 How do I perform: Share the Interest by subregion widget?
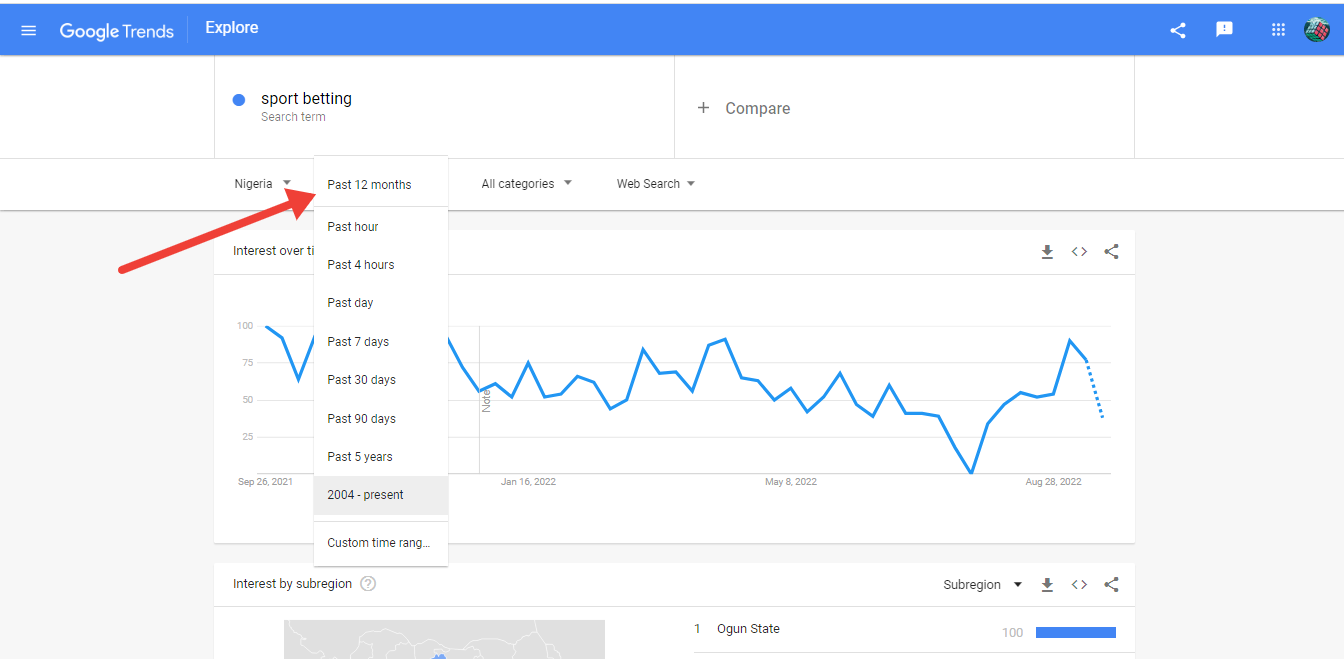[1111, 585]
